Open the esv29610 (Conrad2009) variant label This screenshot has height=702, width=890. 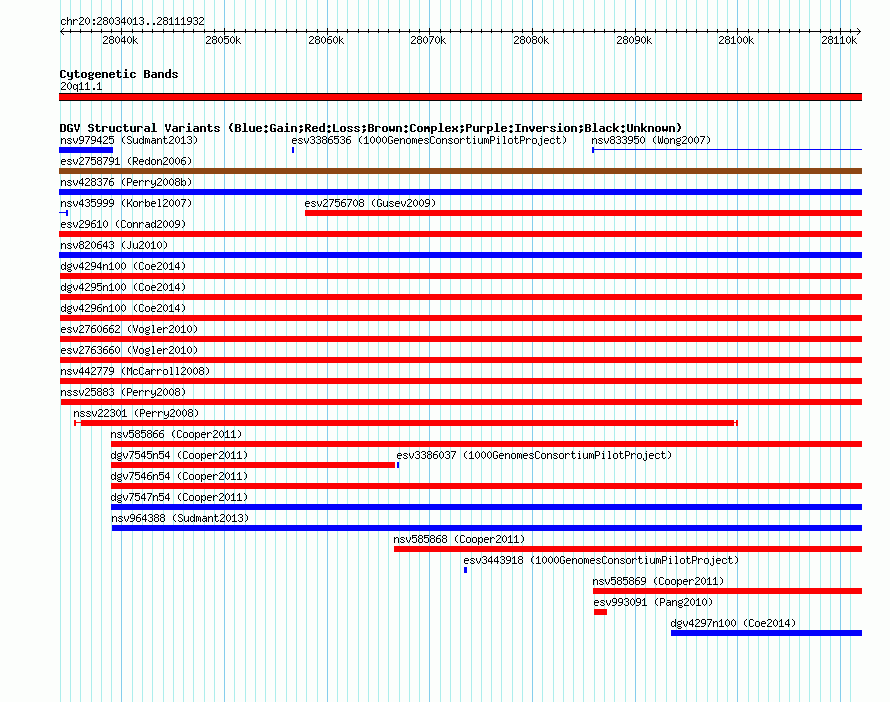click(x=123, y=224)
